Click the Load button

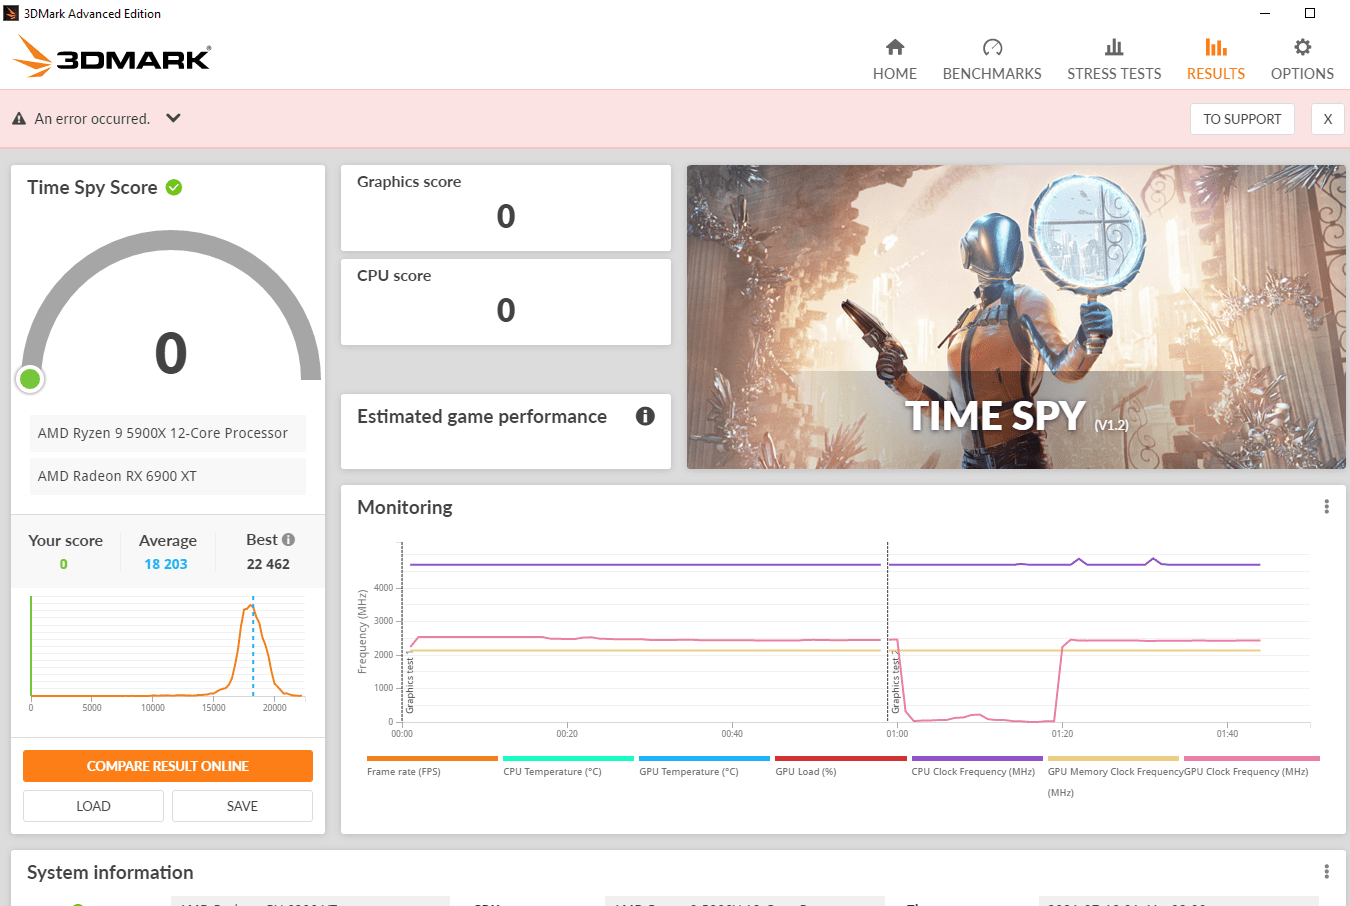[x=93, y=806]
